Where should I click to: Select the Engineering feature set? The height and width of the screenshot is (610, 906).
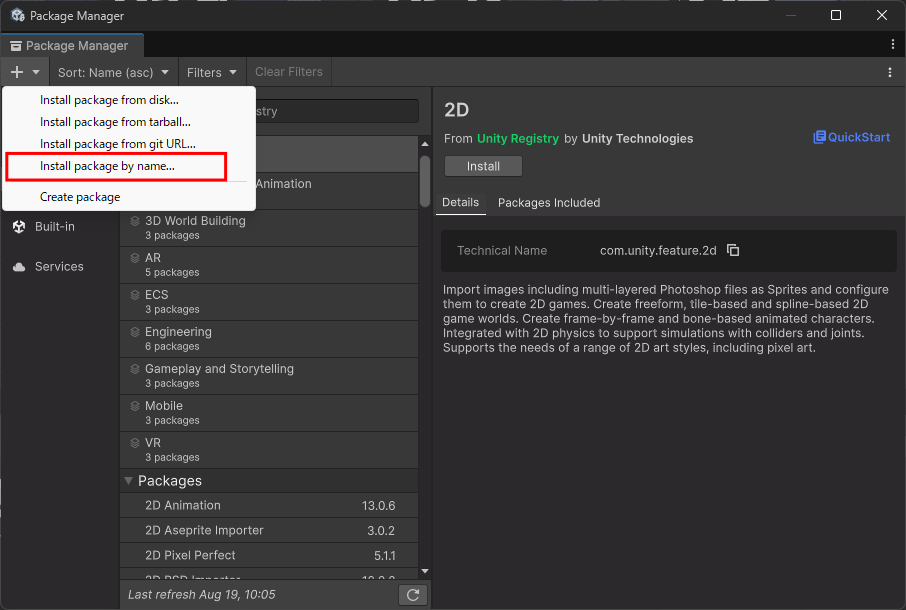[269, 339]
